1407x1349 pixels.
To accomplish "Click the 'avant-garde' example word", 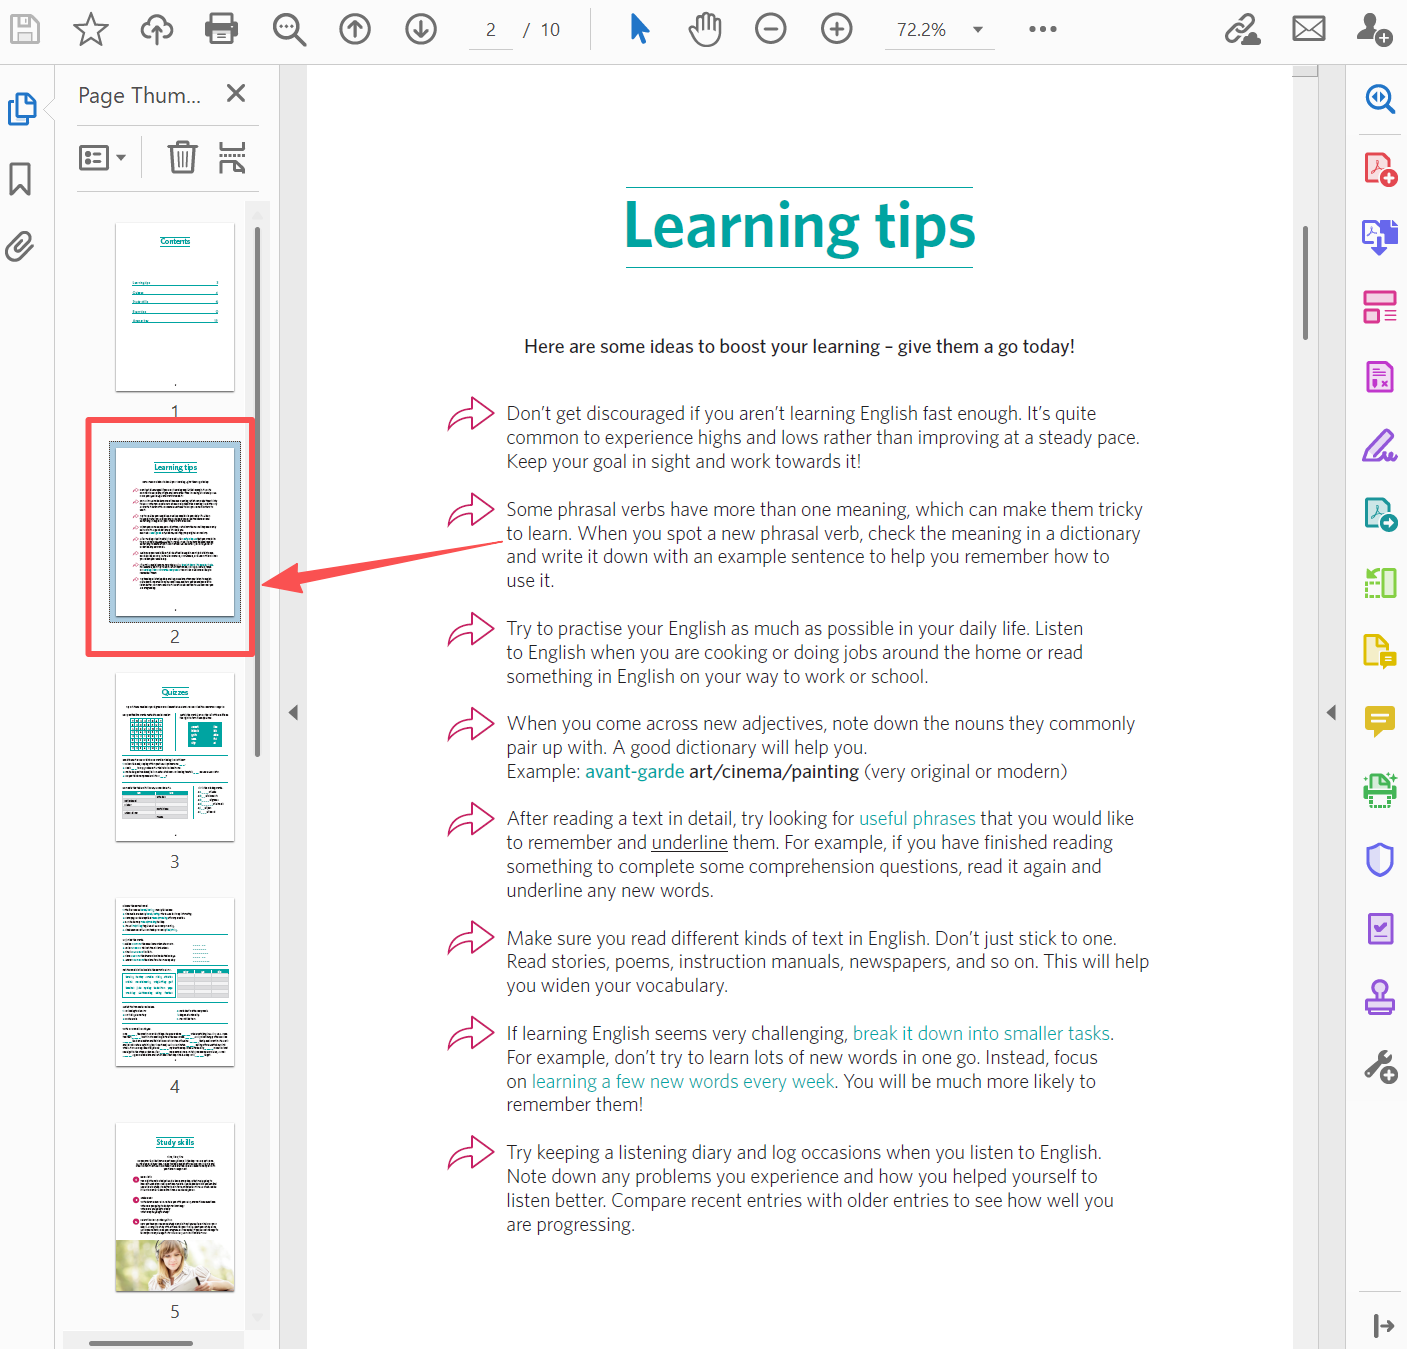I will [635, 771].
